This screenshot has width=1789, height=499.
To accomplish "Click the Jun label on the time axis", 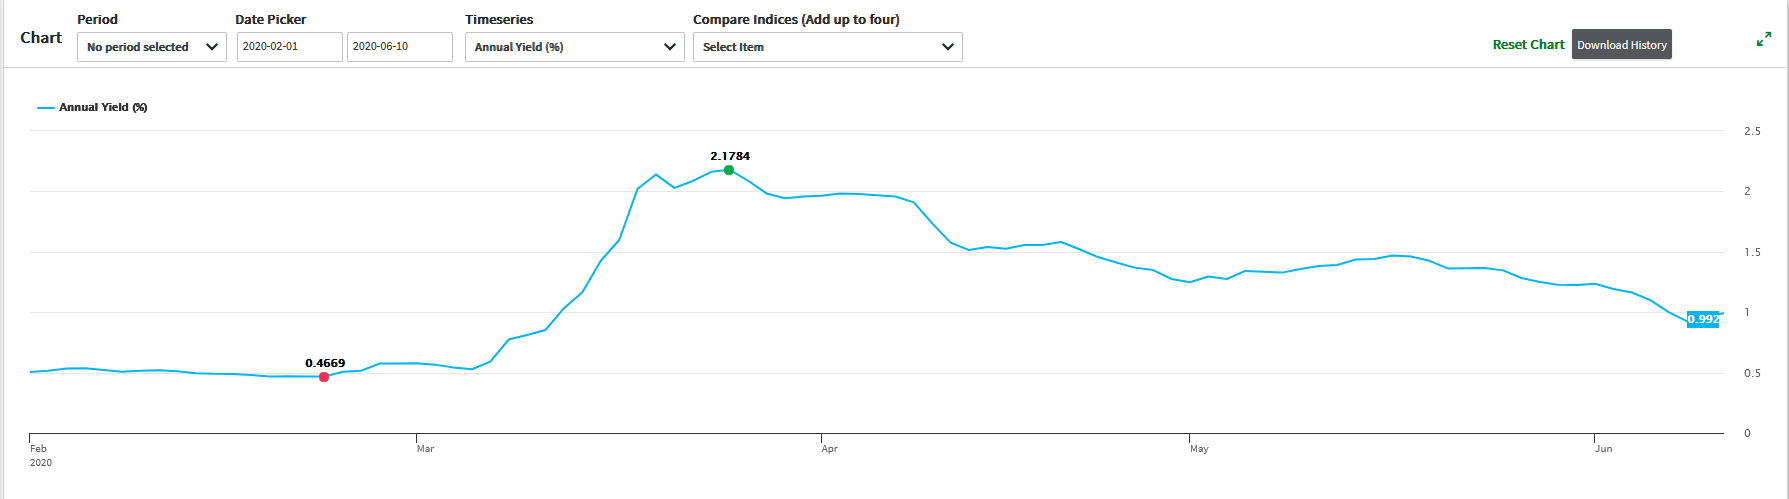I will 1603,449.
